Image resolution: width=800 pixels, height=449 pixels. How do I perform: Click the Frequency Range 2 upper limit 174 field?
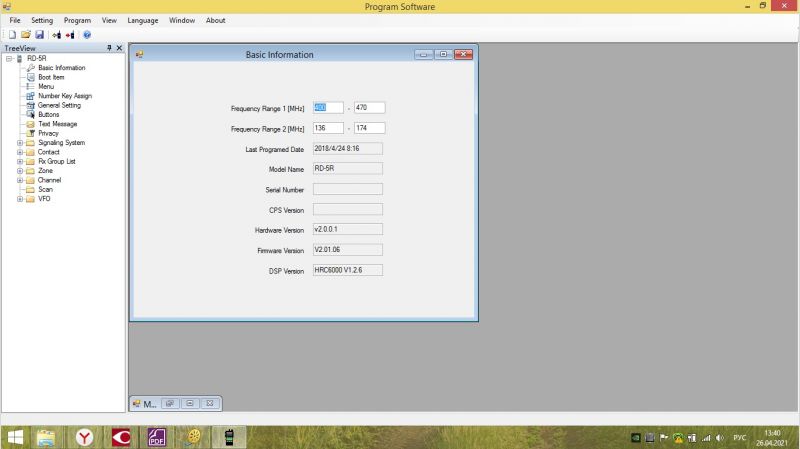[369, 128]
